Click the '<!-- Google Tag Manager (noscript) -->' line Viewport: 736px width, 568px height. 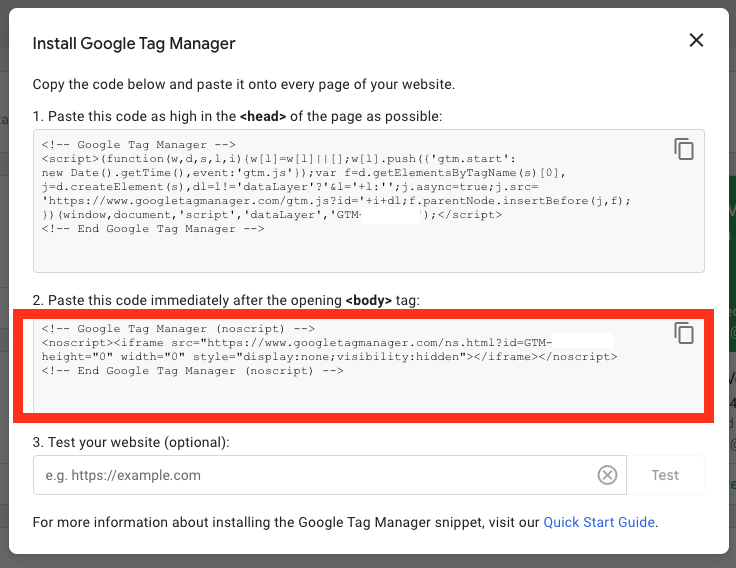tap(178, 329)
